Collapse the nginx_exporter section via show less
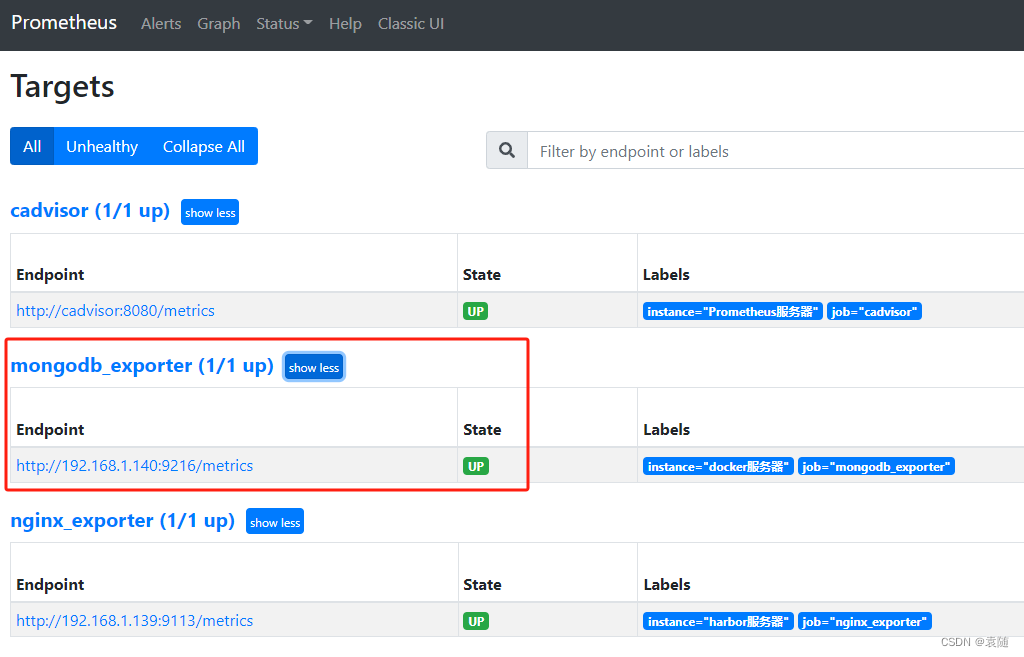Viewport: 1024px width, 657px height. click(x=274, y=521)
